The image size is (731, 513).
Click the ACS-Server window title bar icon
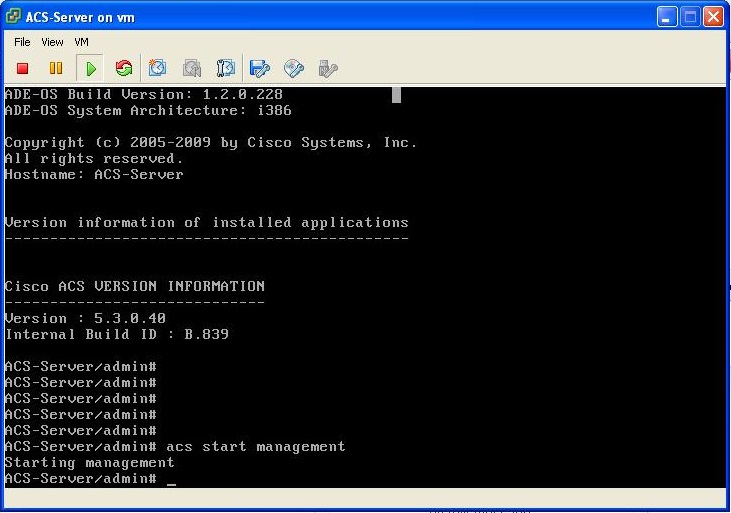[14, 16]
